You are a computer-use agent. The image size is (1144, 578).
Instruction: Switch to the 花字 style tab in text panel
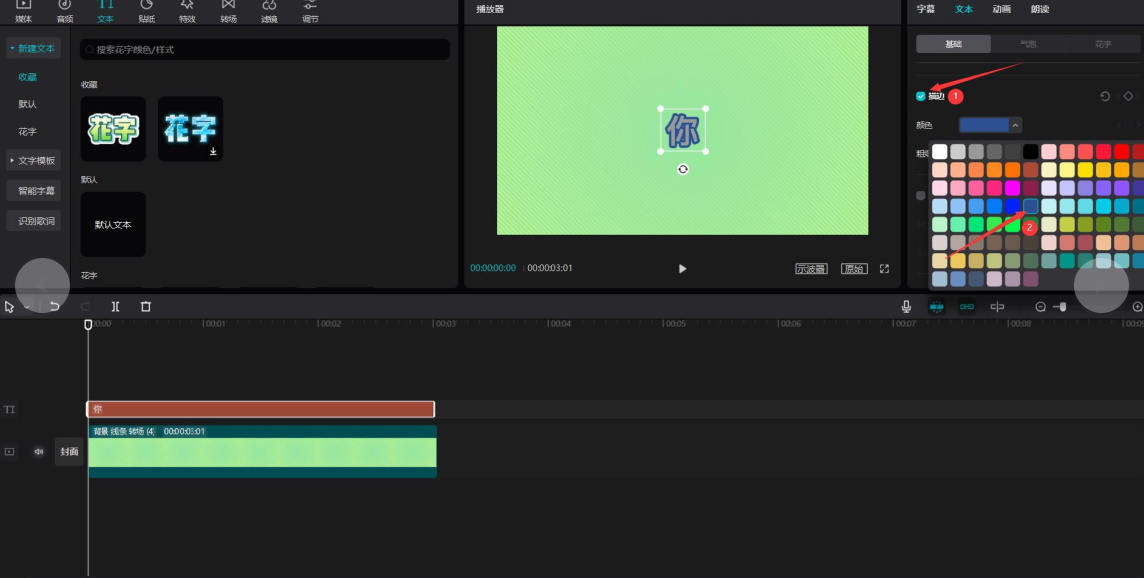click(x=1103, y=44)
